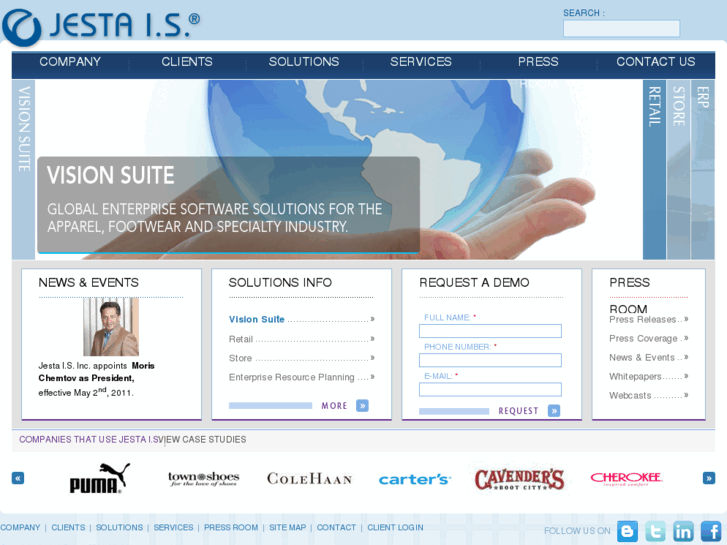Click Moris Chemtov's photo

click(x=111, y=327)
